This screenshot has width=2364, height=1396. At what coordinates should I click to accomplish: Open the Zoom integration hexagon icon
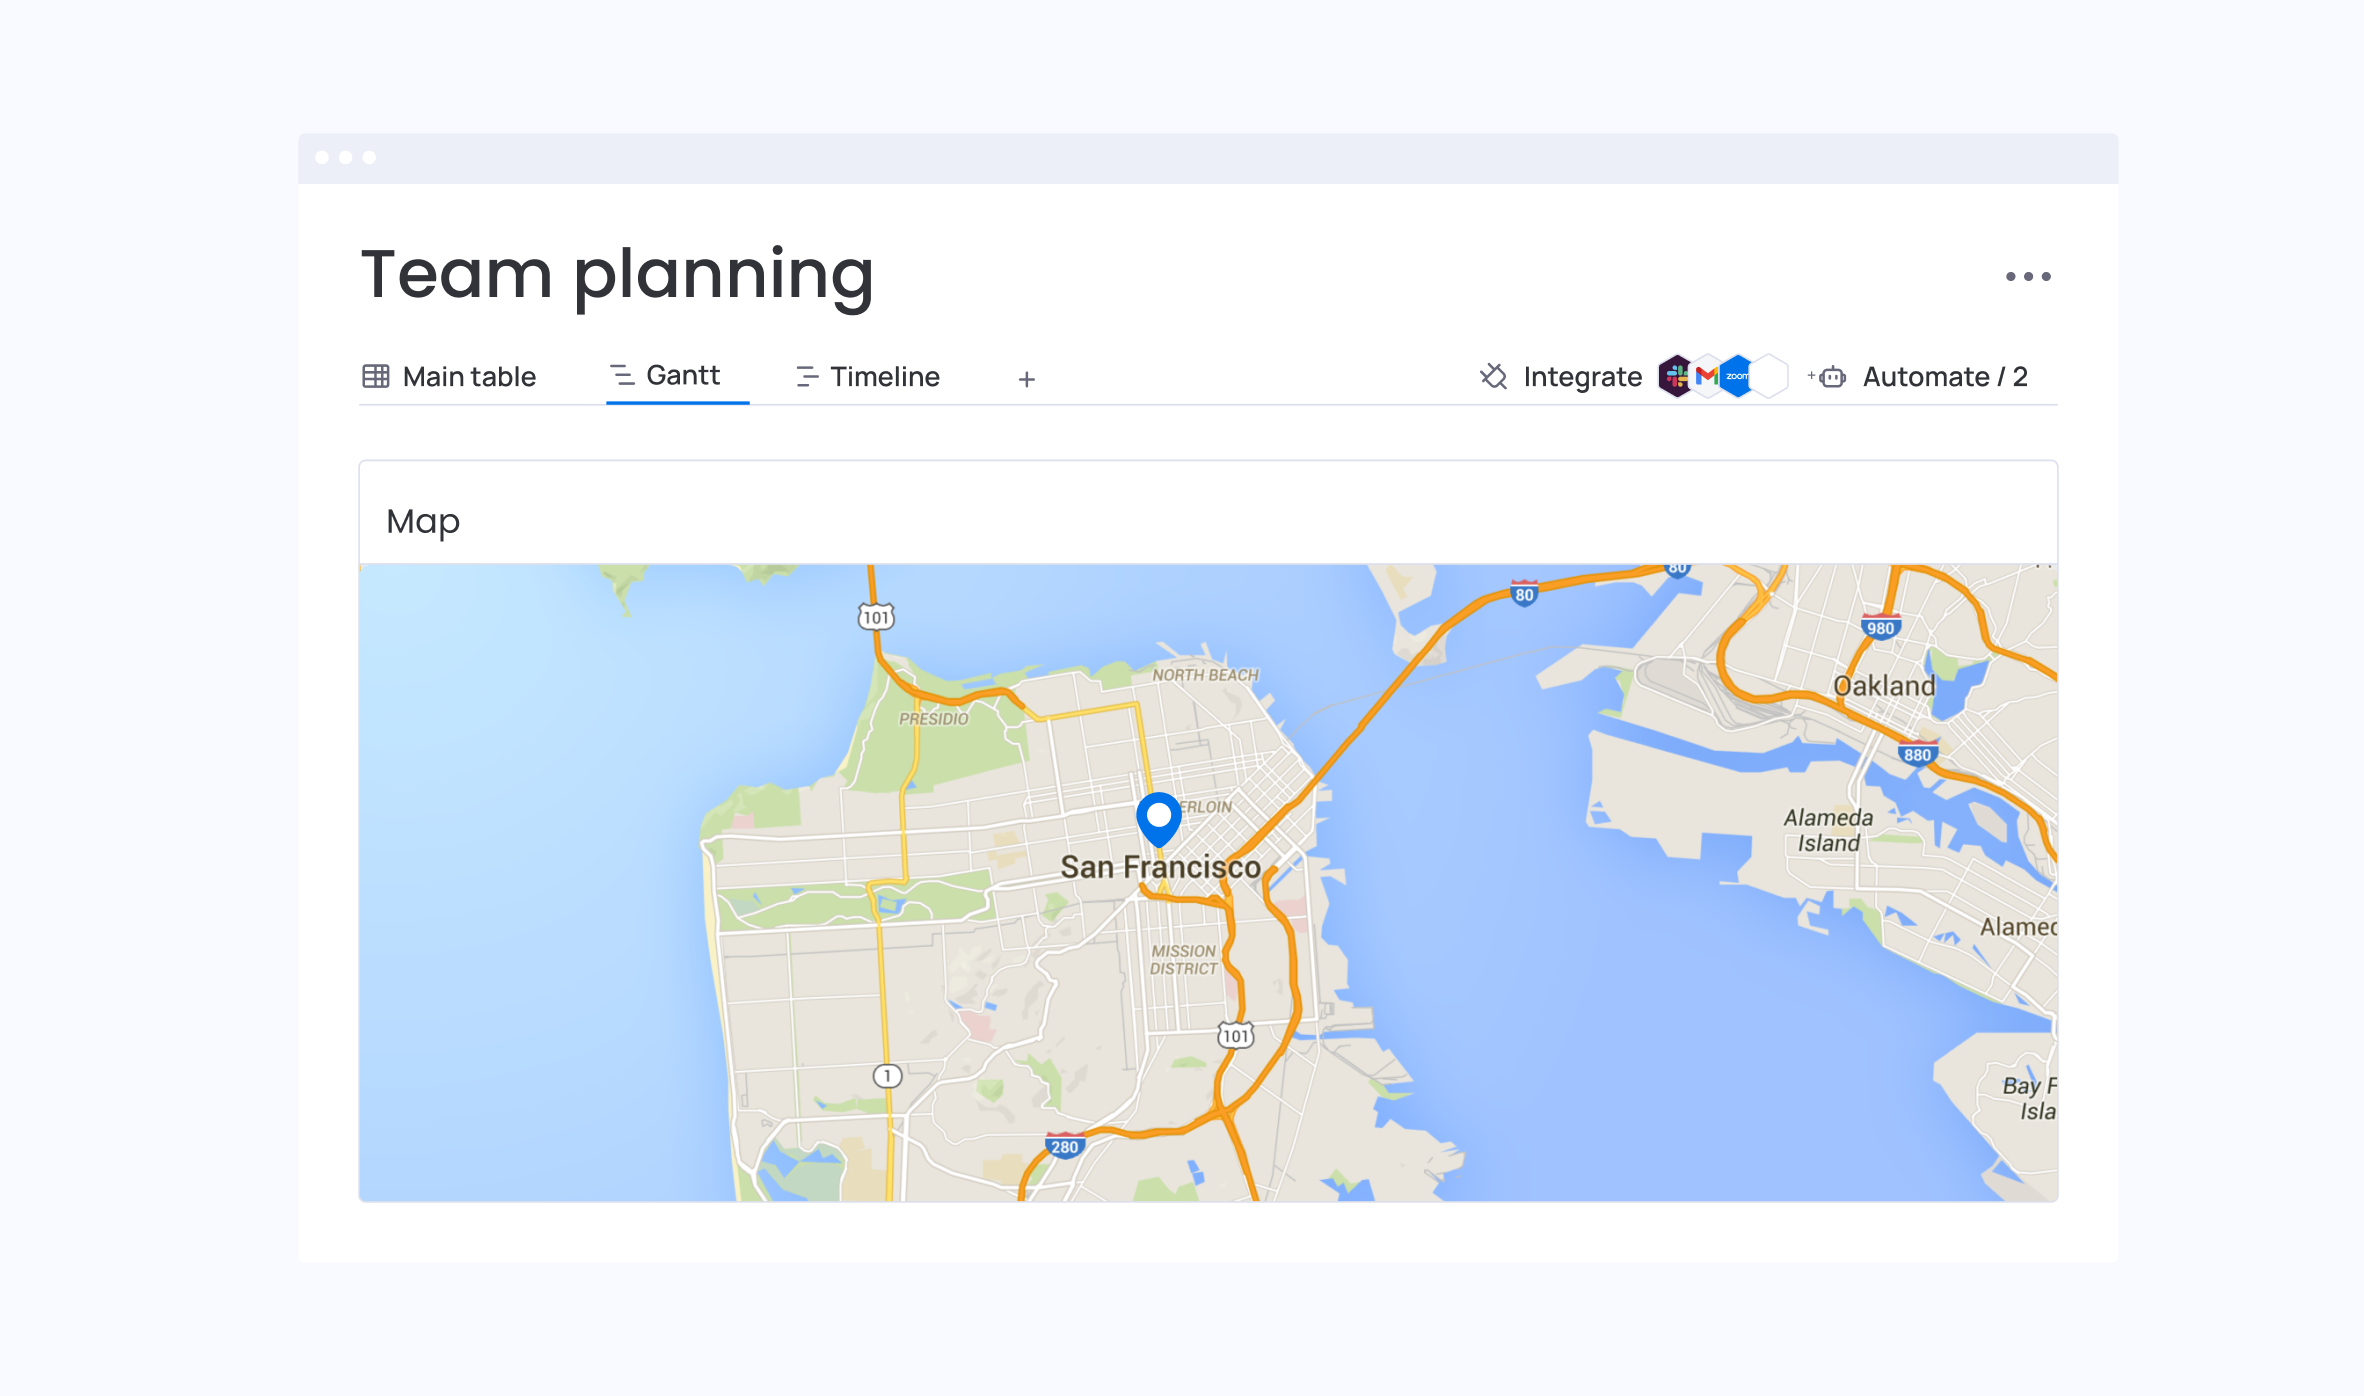pos(1737,376)
